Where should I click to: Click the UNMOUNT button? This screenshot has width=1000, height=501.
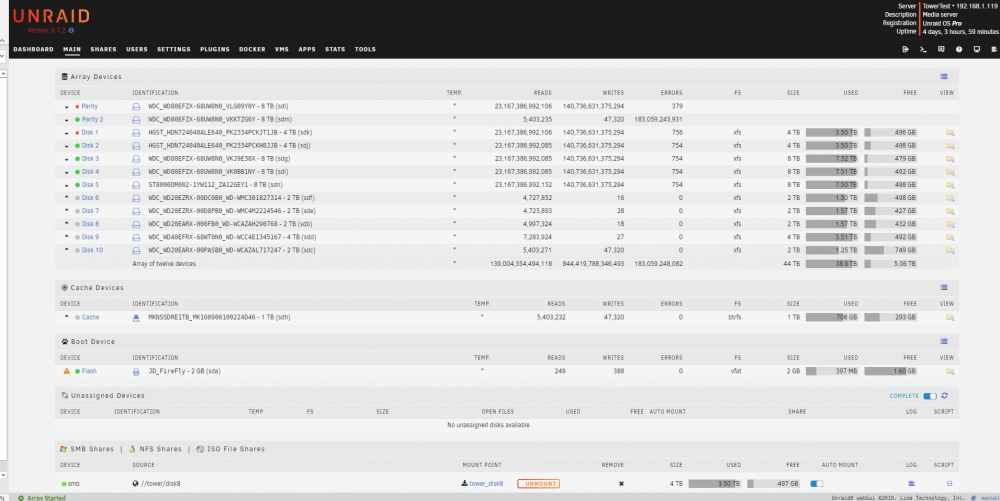(x=538, y=484)
